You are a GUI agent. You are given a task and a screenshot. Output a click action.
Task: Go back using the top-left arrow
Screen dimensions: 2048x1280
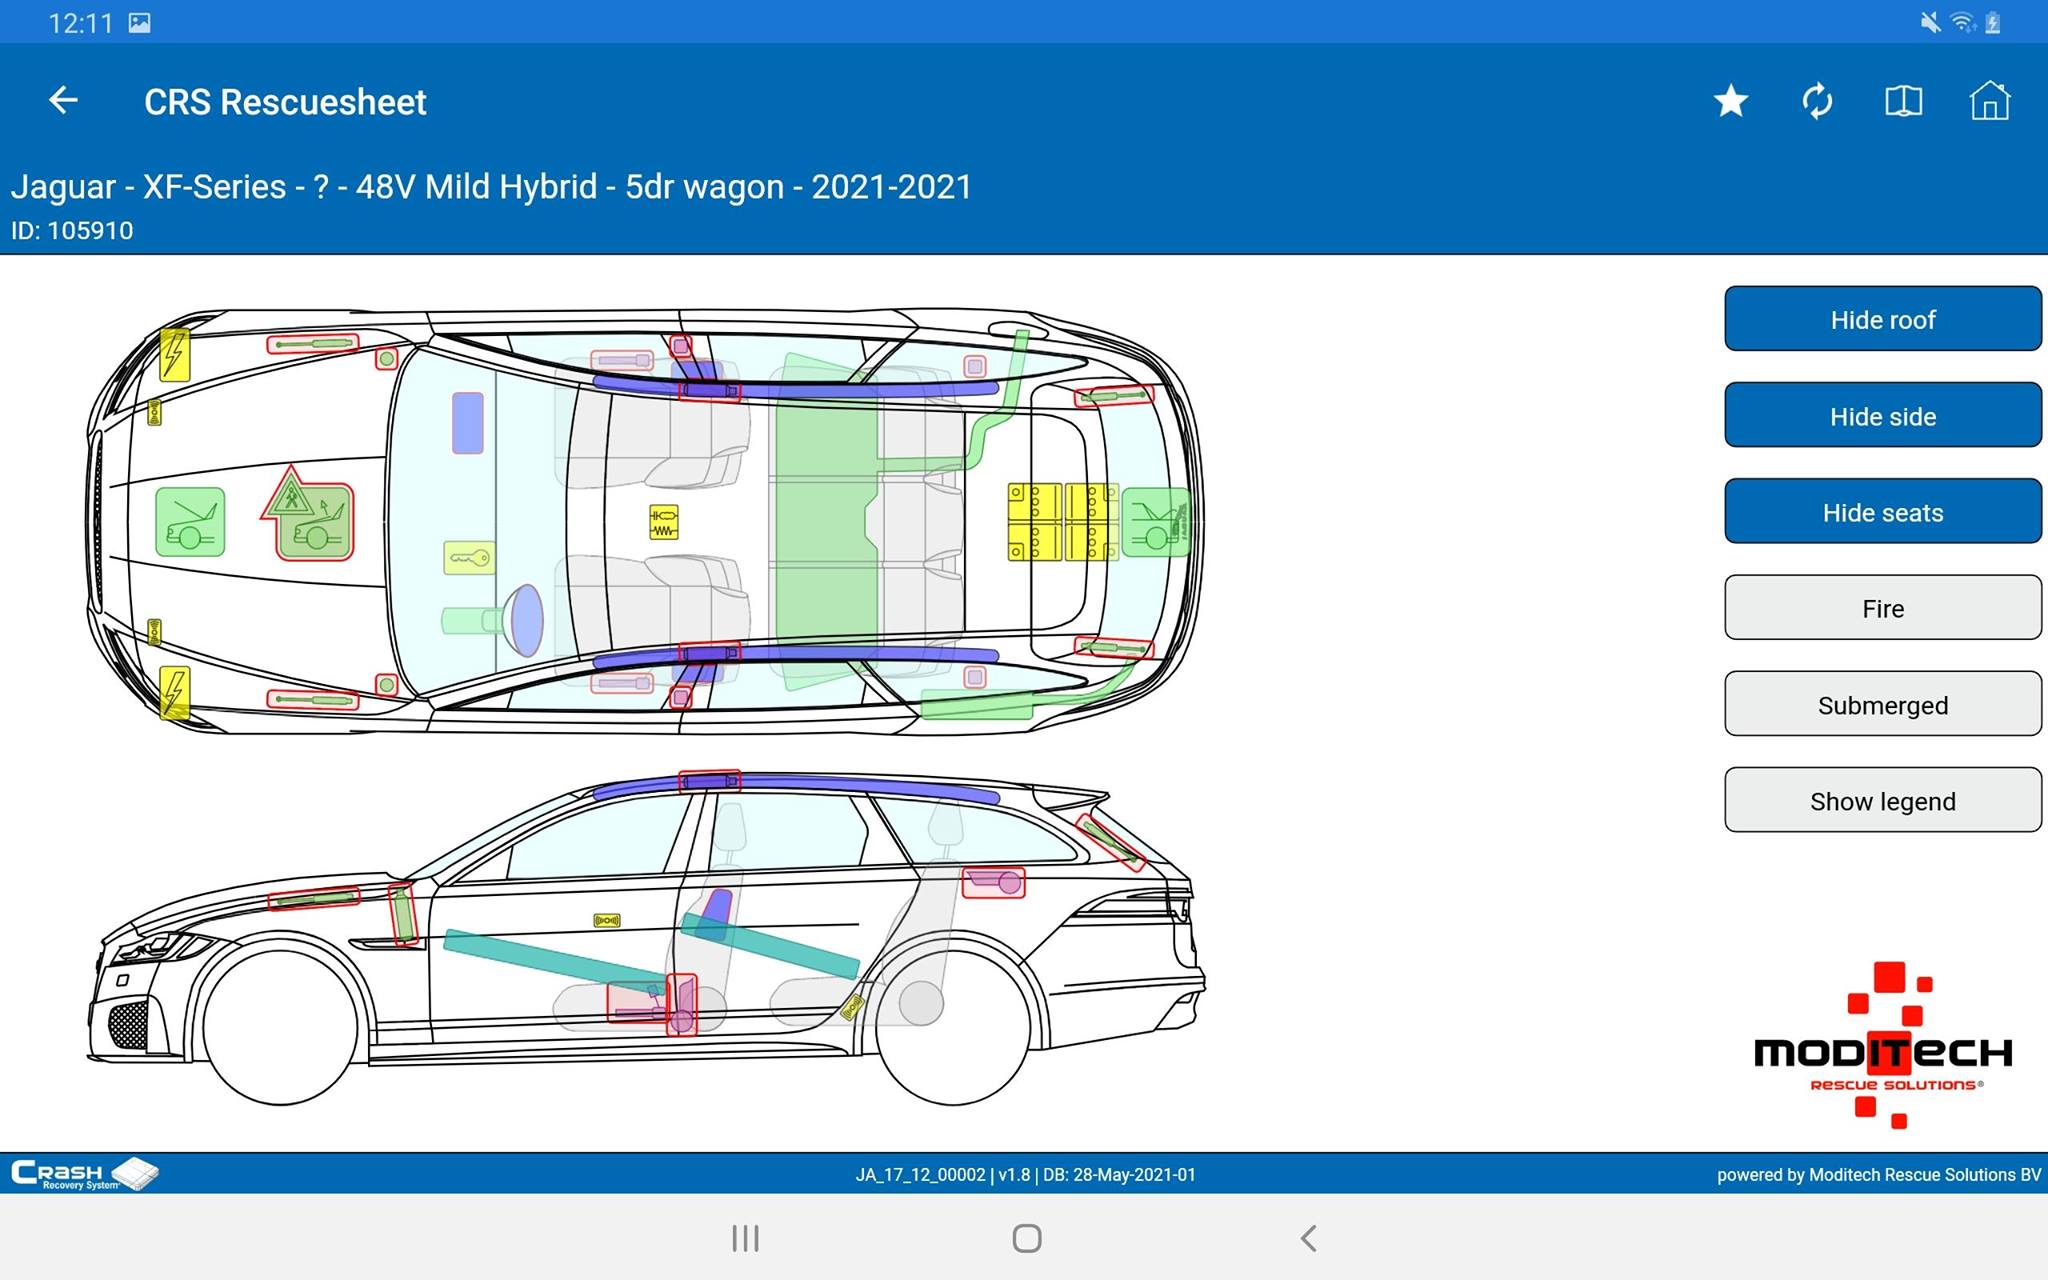pyautogui.click(x=63, y=100)
